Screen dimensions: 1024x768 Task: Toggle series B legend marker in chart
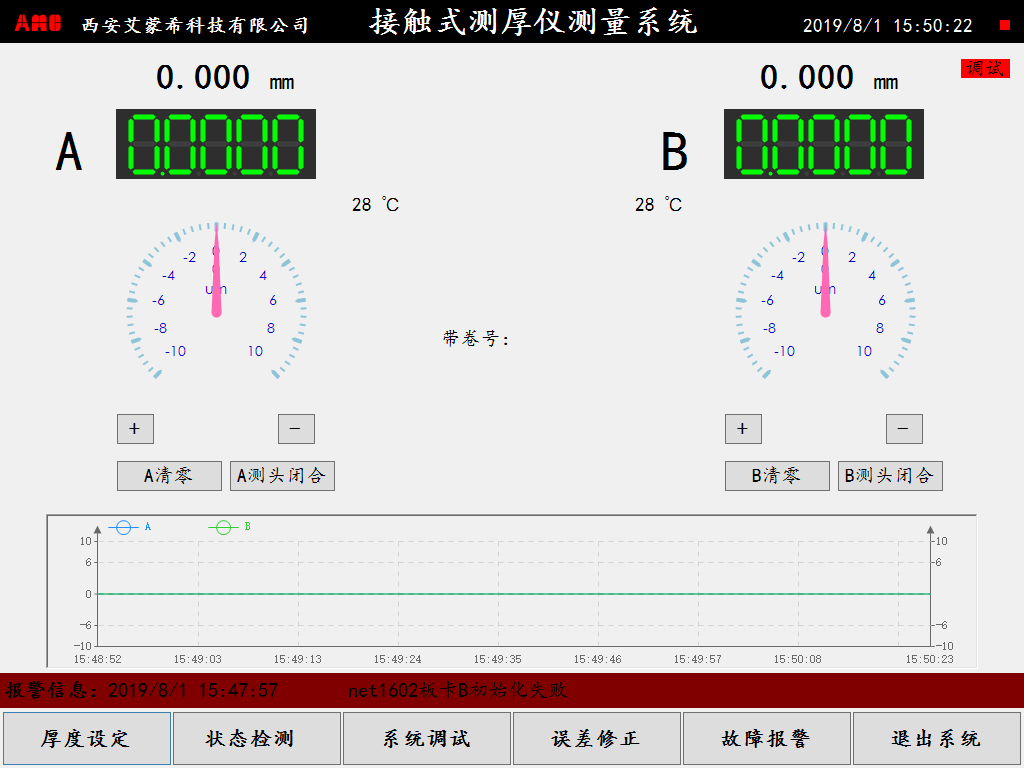pyautogui.click(x=224, y=527)
